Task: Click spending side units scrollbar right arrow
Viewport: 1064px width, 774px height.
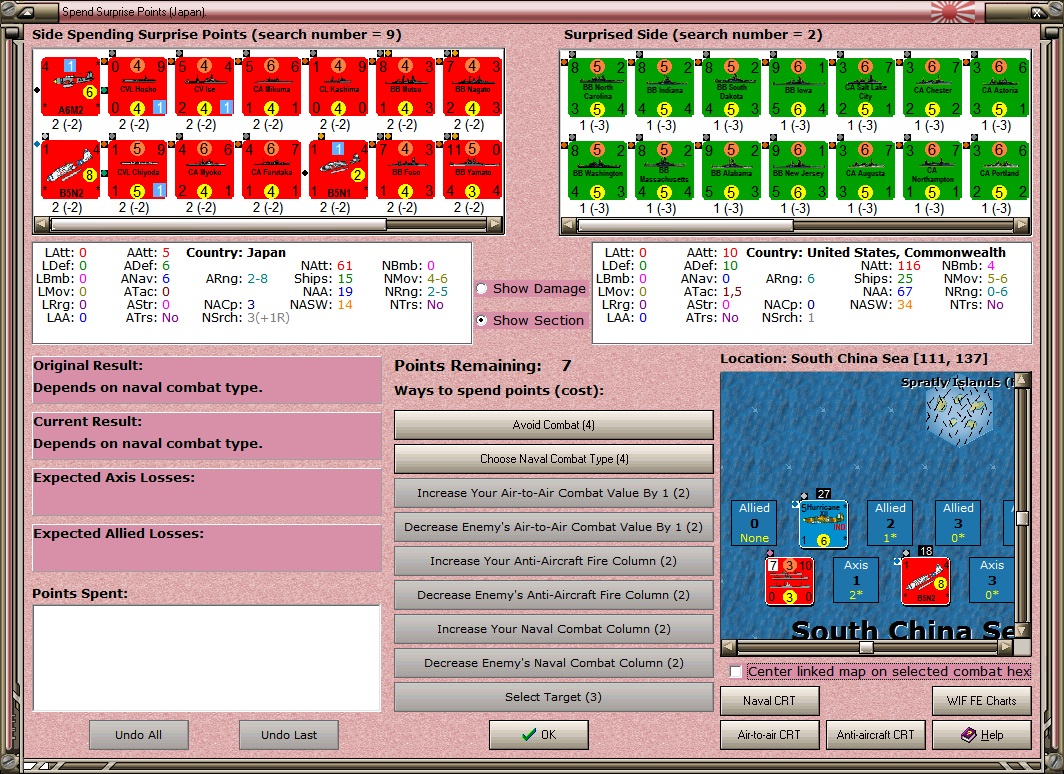Action: pos(496,224)
